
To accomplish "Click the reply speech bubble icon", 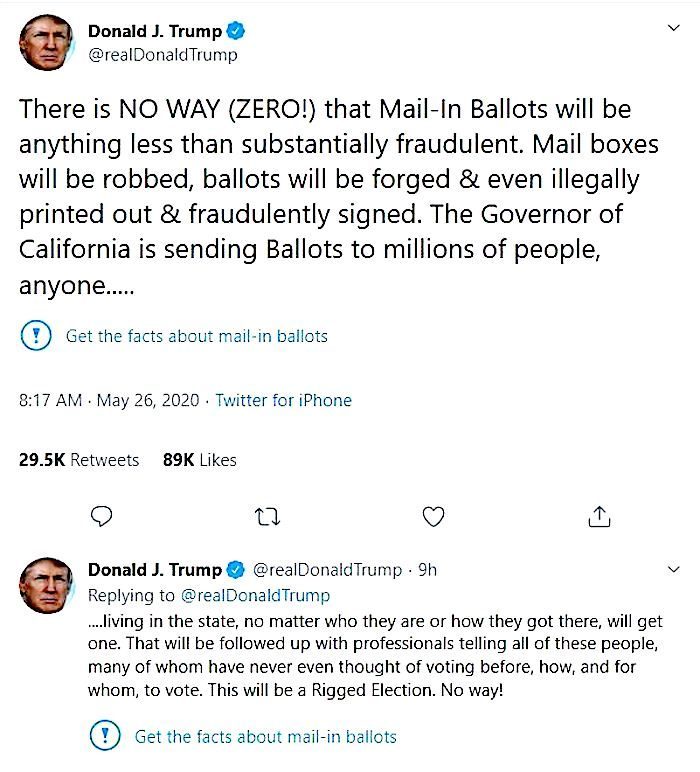I will tap(102, 516).
